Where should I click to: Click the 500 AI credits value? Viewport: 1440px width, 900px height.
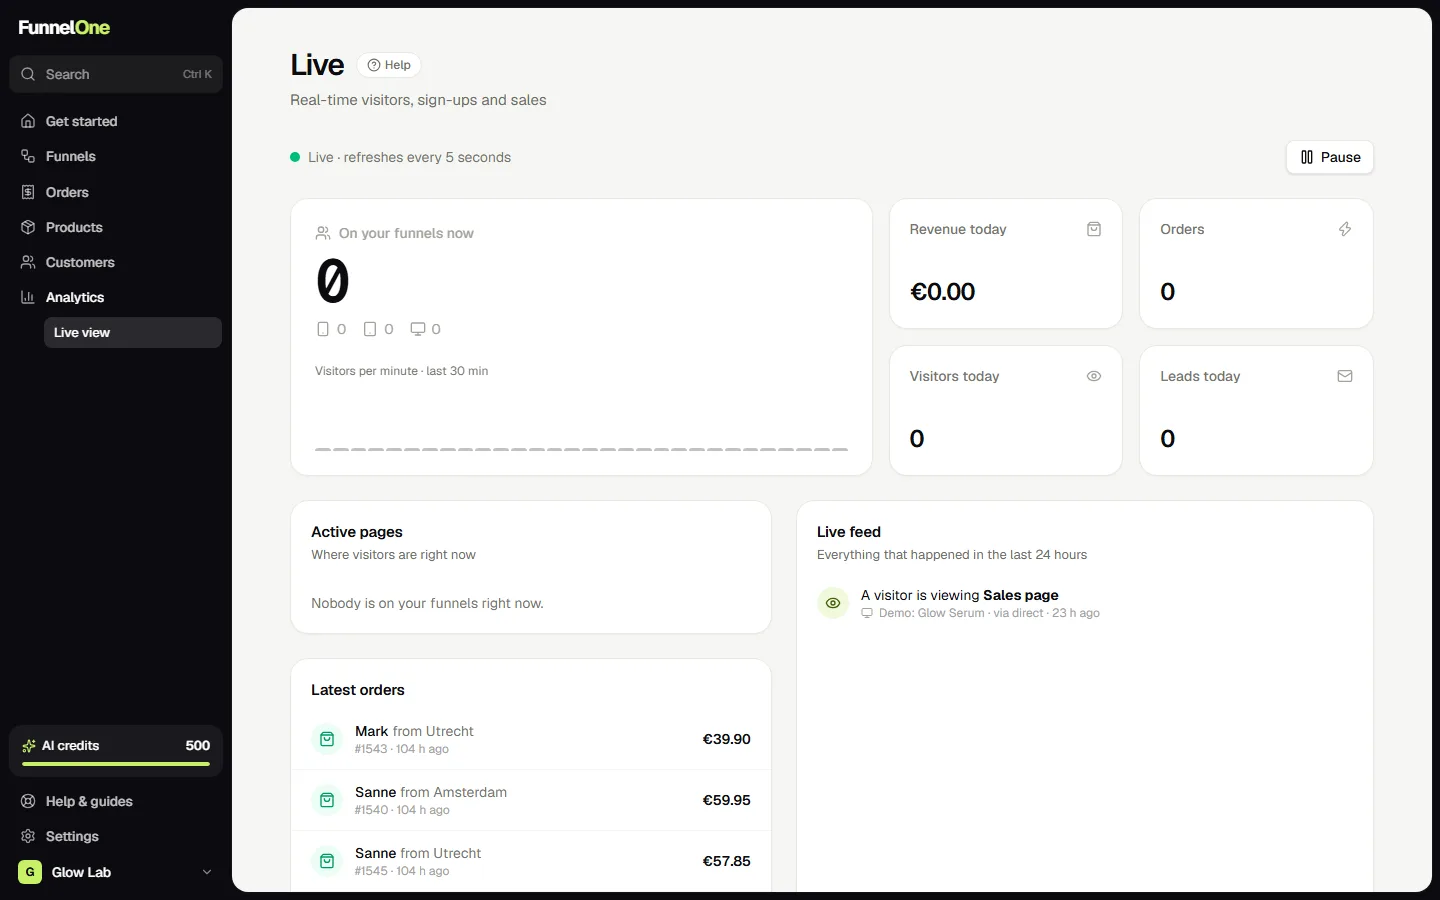[198, 746]
